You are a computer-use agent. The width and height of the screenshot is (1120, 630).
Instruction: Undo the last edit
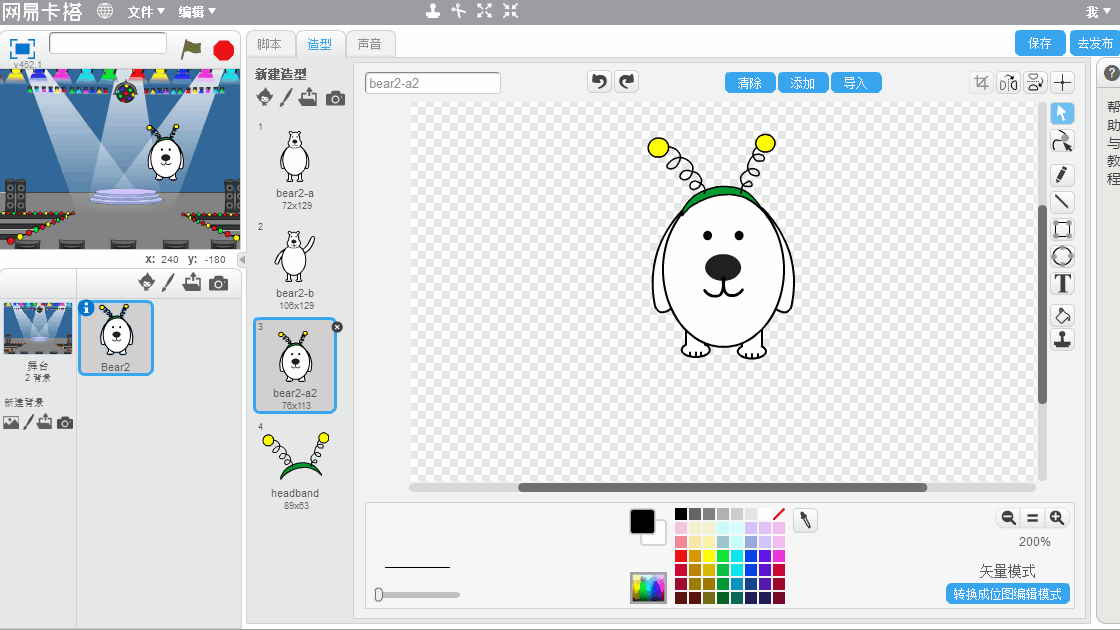599,81
